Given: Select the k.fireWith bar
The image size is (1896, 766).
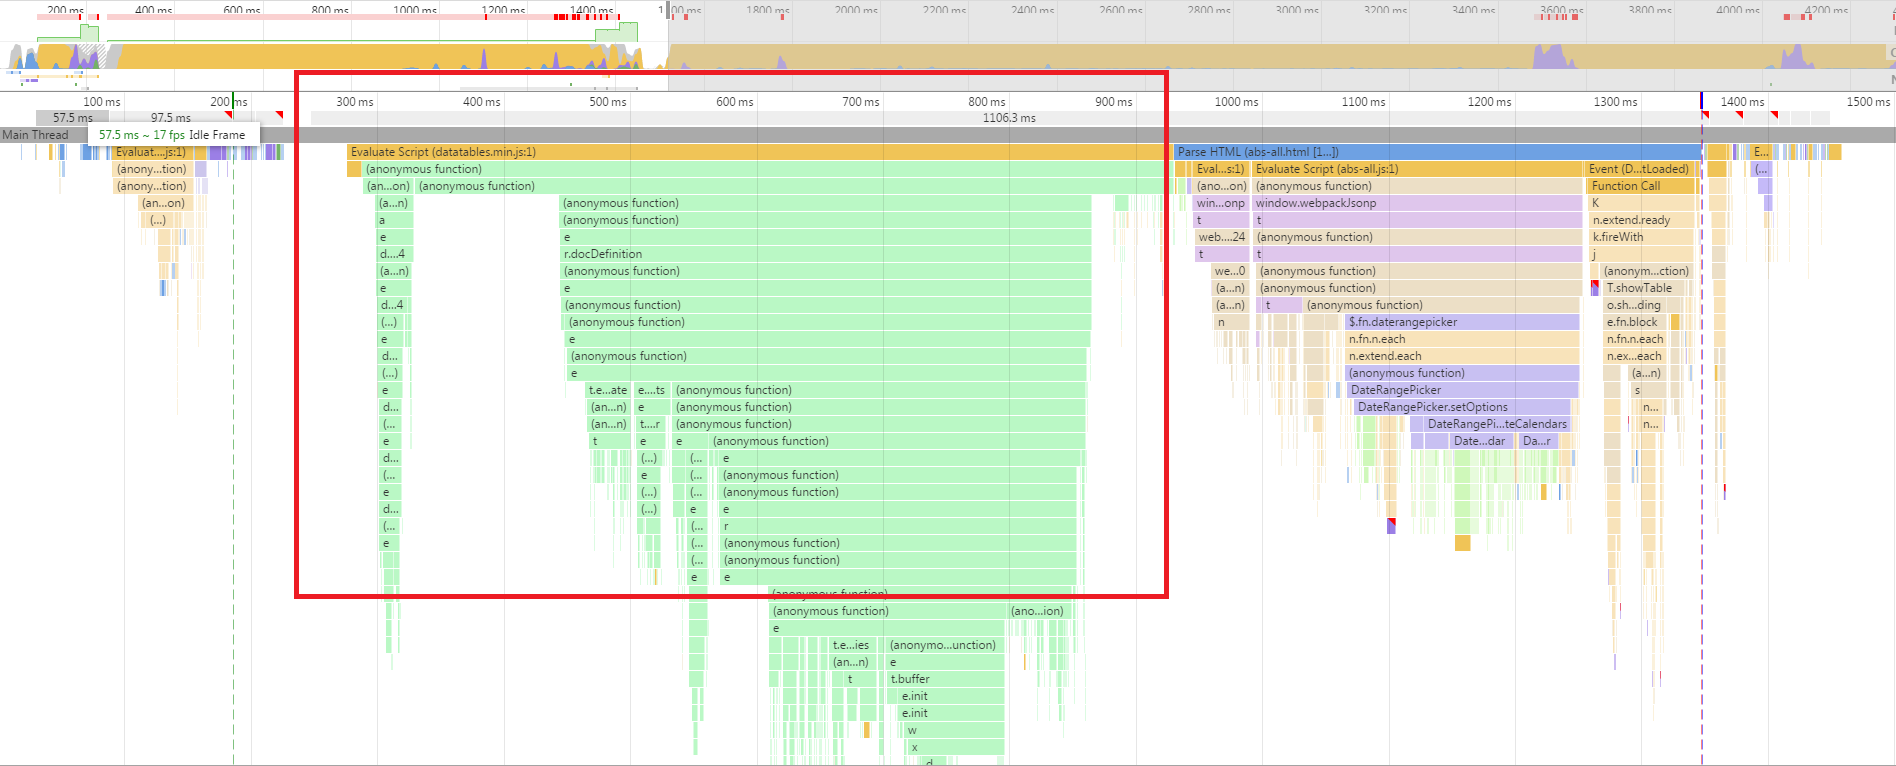Looking at the screenshot, I should (1641, 237).
